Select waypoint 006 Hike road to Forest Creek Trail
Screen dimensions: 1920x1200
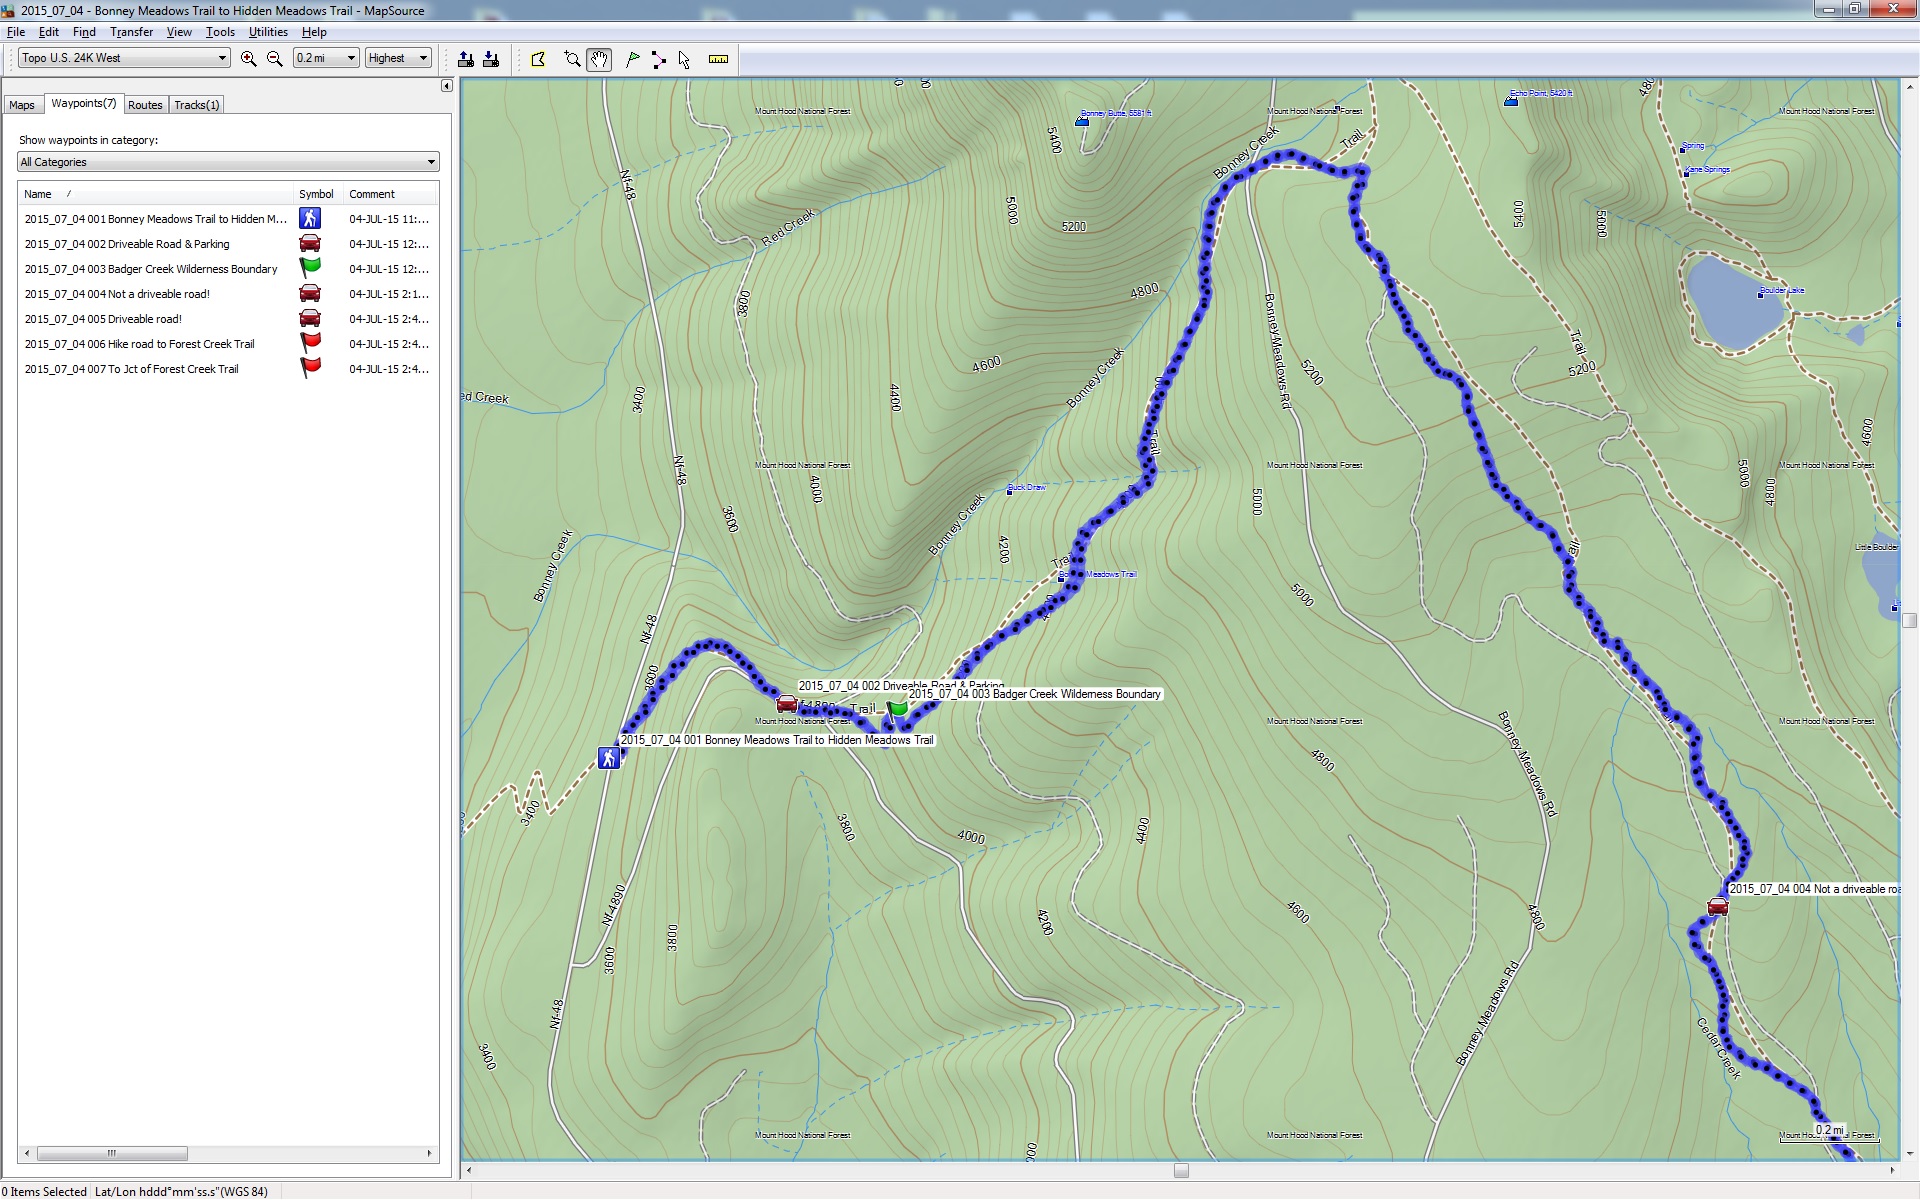click(228, 344)
